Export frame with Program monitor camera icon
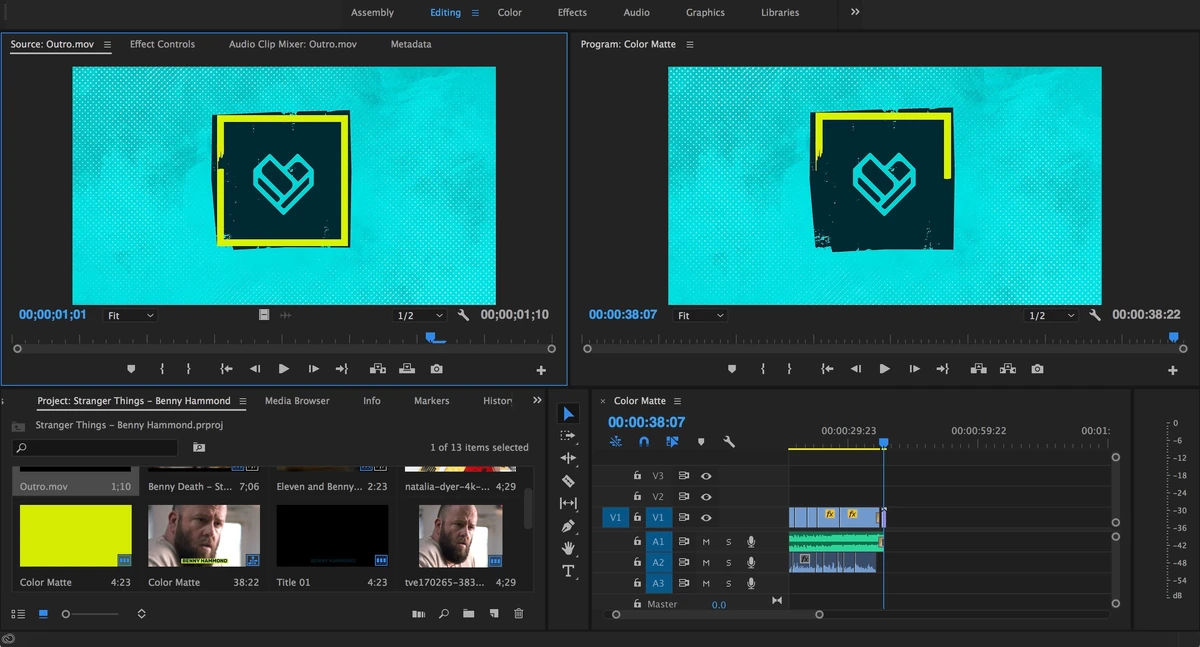The image size is (1200, 647). click(1037, 369)
